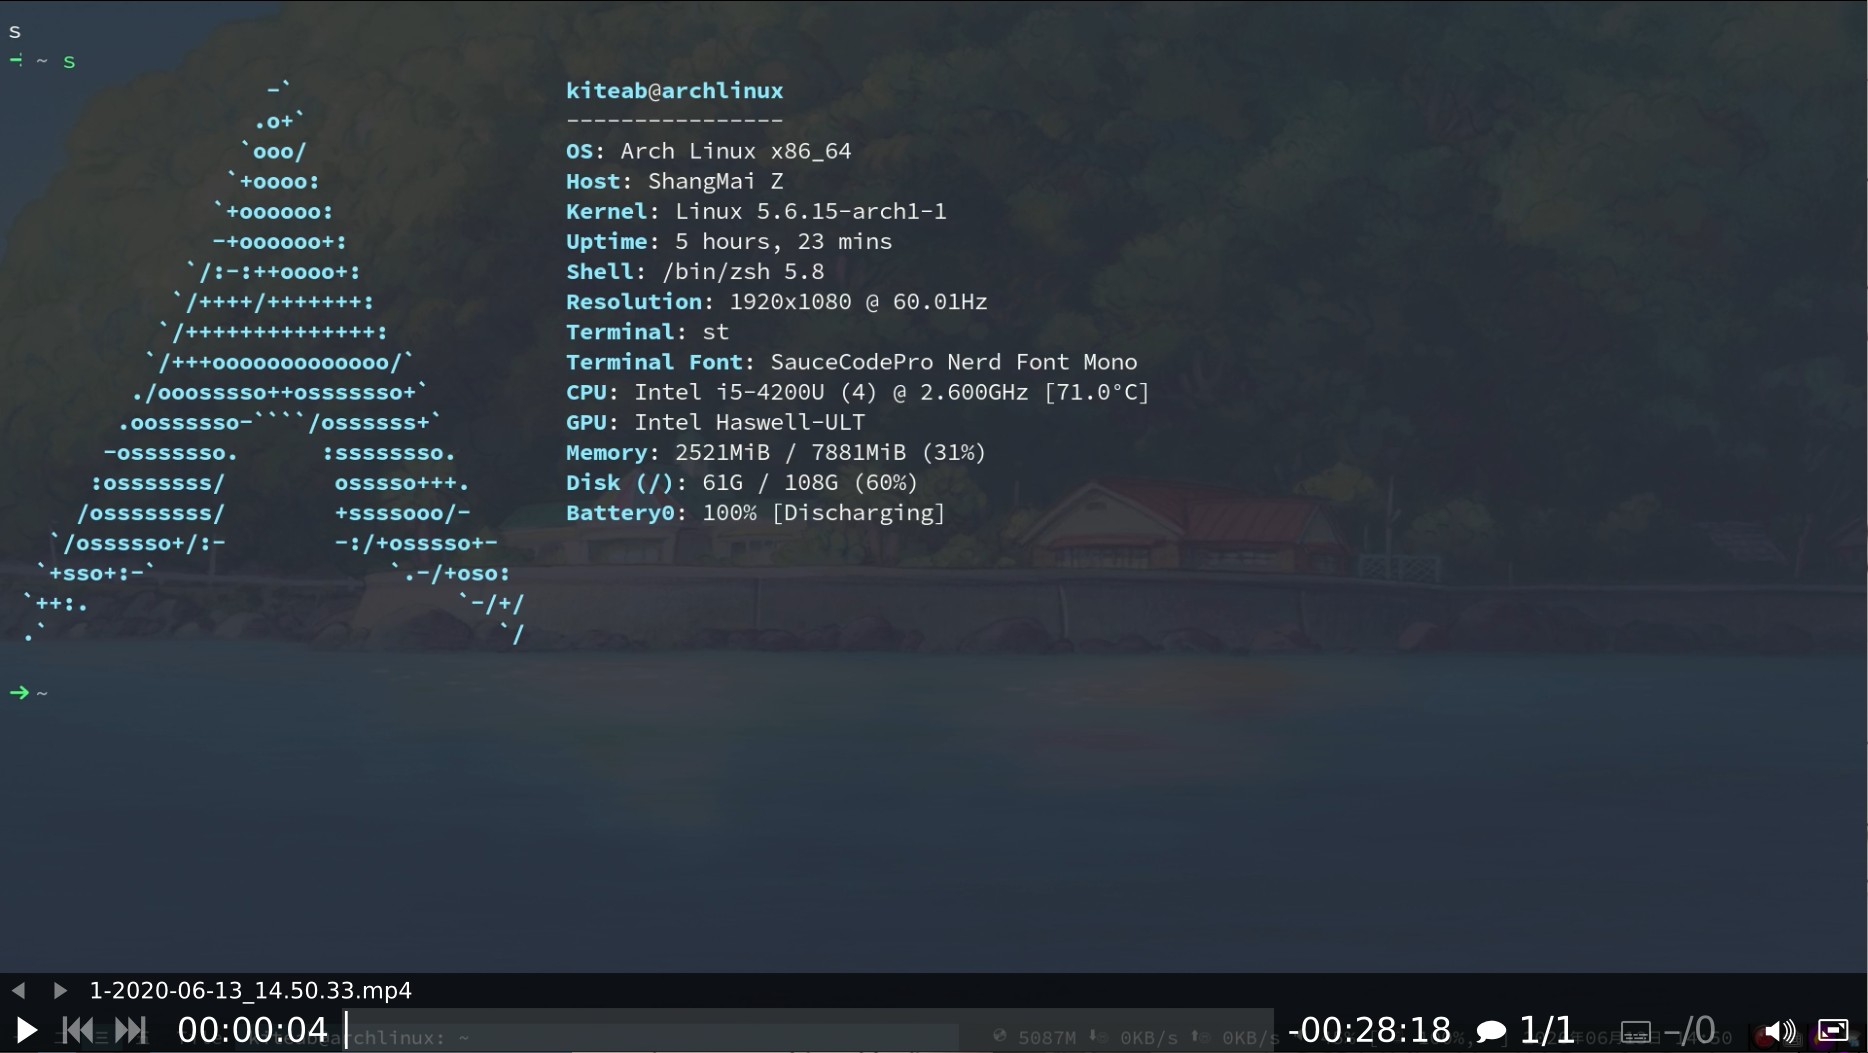Open the playlist via the filename 1-2020-06-13_14.50.33.mp4
The width and height of the screenshot is (1868, 1053).
[250, 991]
